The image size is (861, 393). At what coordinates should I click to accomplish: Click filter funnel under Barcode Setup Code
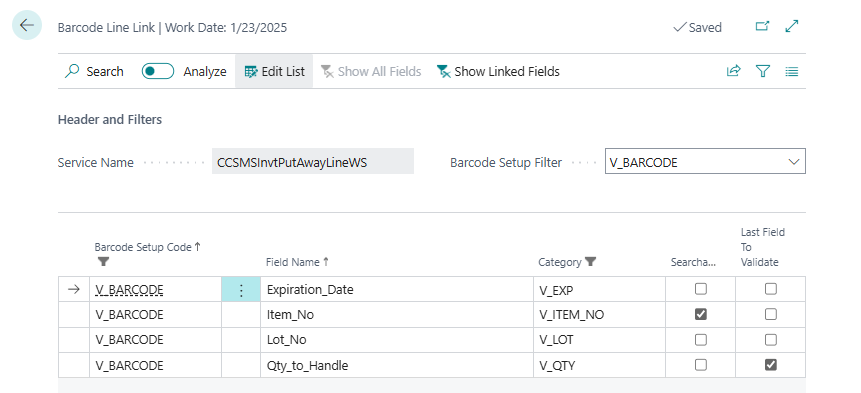[103, 262]
